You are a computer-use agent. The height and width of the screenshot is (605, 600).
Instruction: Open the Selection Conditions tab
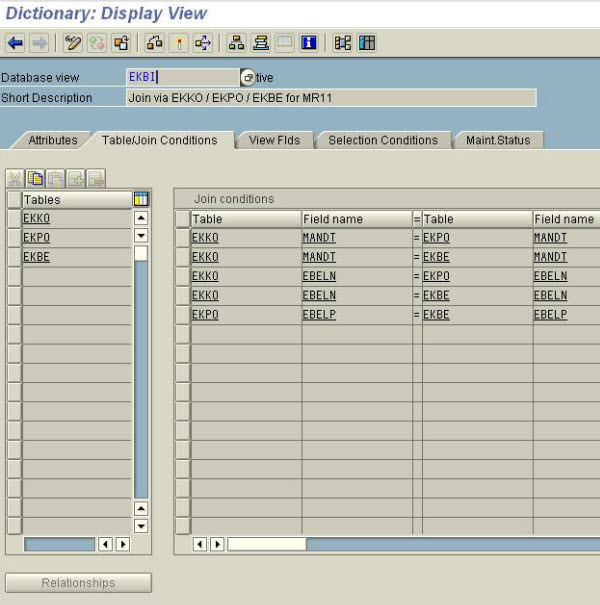[383, 140]
